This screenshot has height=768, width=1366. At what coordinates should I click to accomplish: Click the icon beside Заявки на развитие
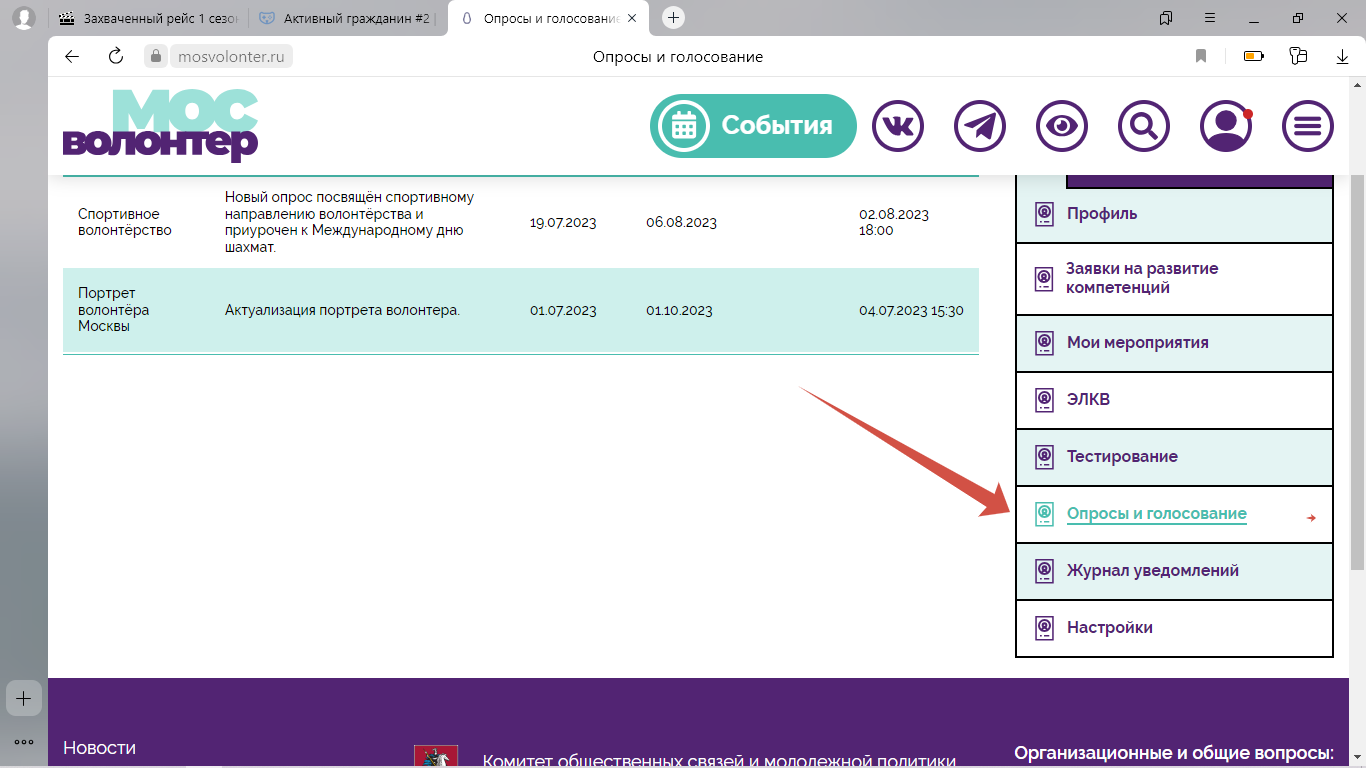(1044, 279)
